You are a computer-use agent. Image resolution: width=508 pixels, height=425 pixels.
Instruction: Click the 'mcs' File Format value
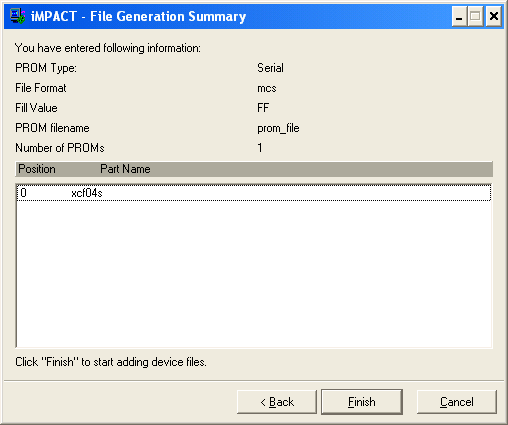267,88
